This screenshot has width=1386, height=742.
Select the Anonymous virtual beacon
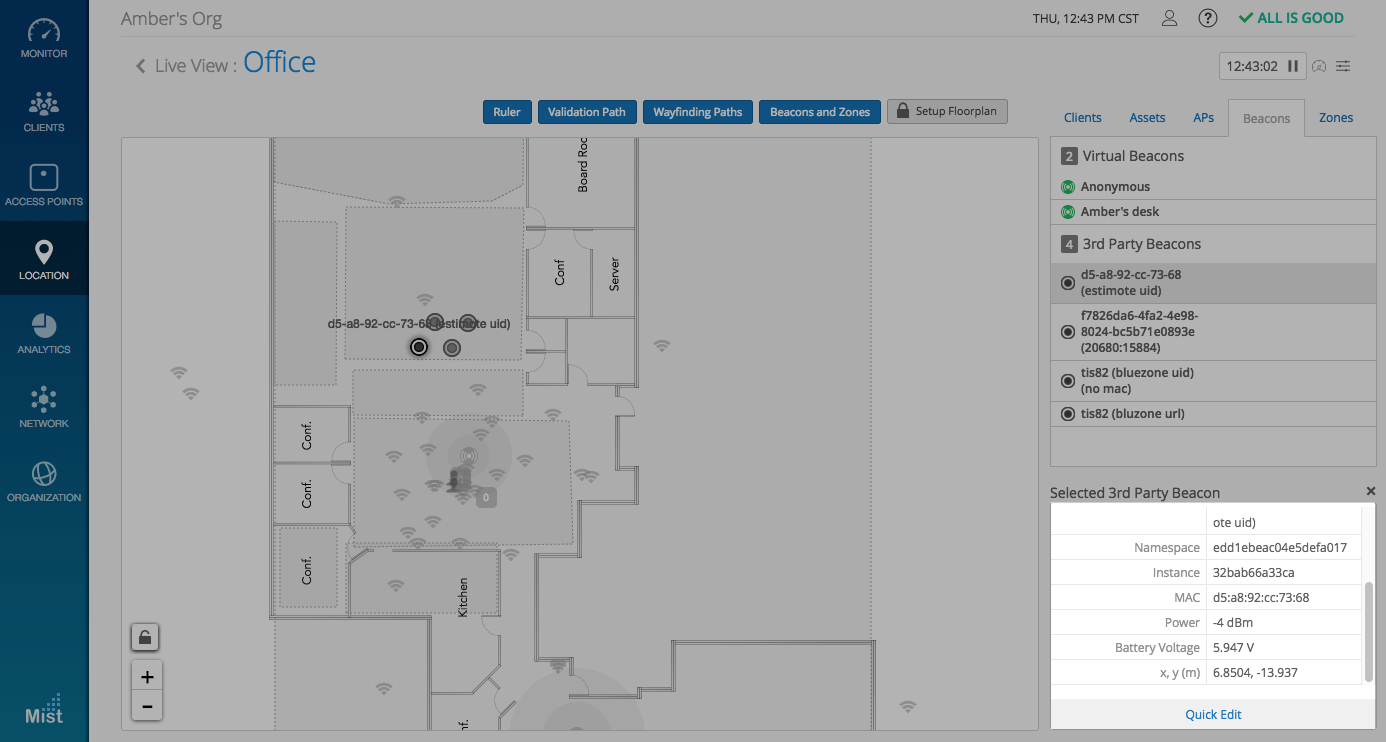click(x=1115, y=187)
